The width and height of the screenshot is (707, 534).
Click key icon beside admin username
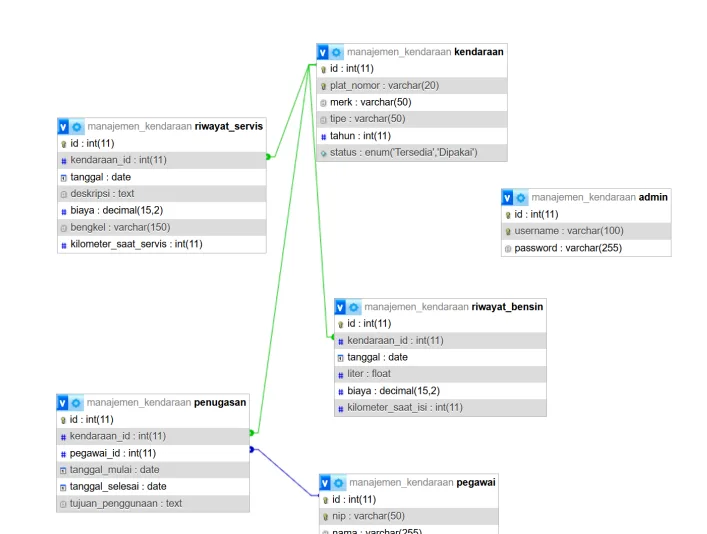[508, 232]
